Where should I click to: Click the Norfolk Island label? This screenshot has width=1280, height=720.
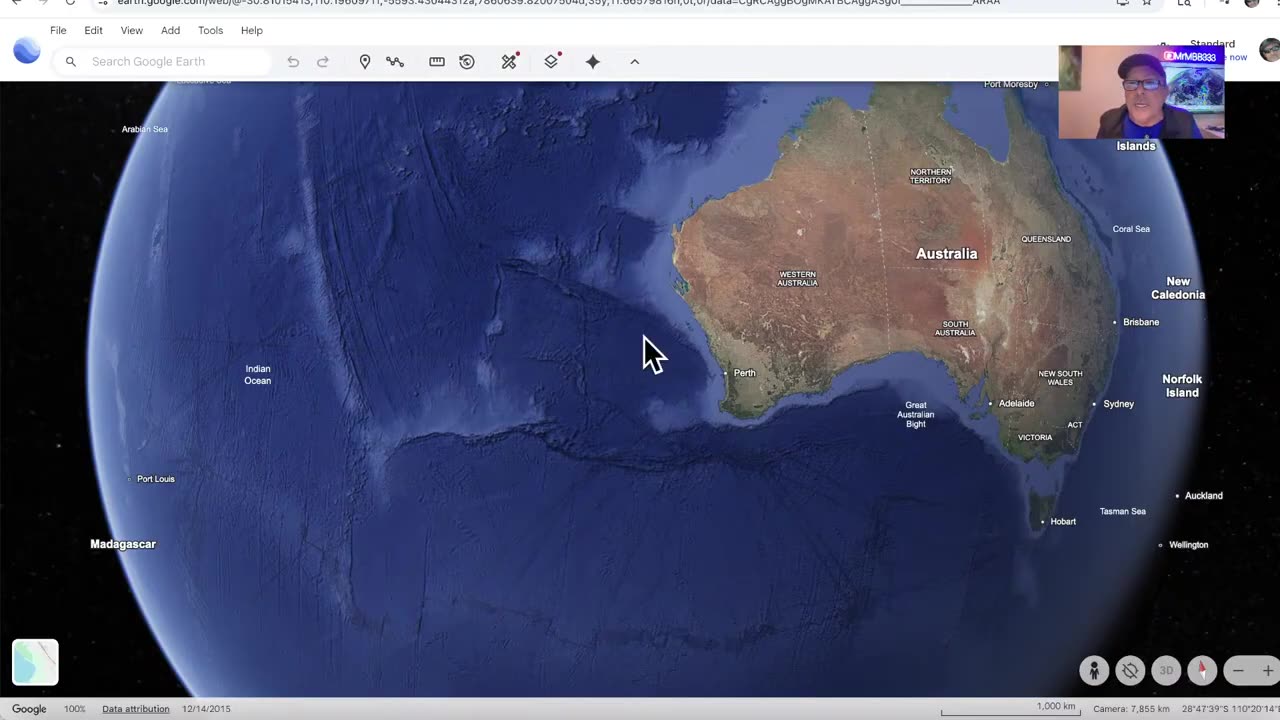tap(1182, 386)
